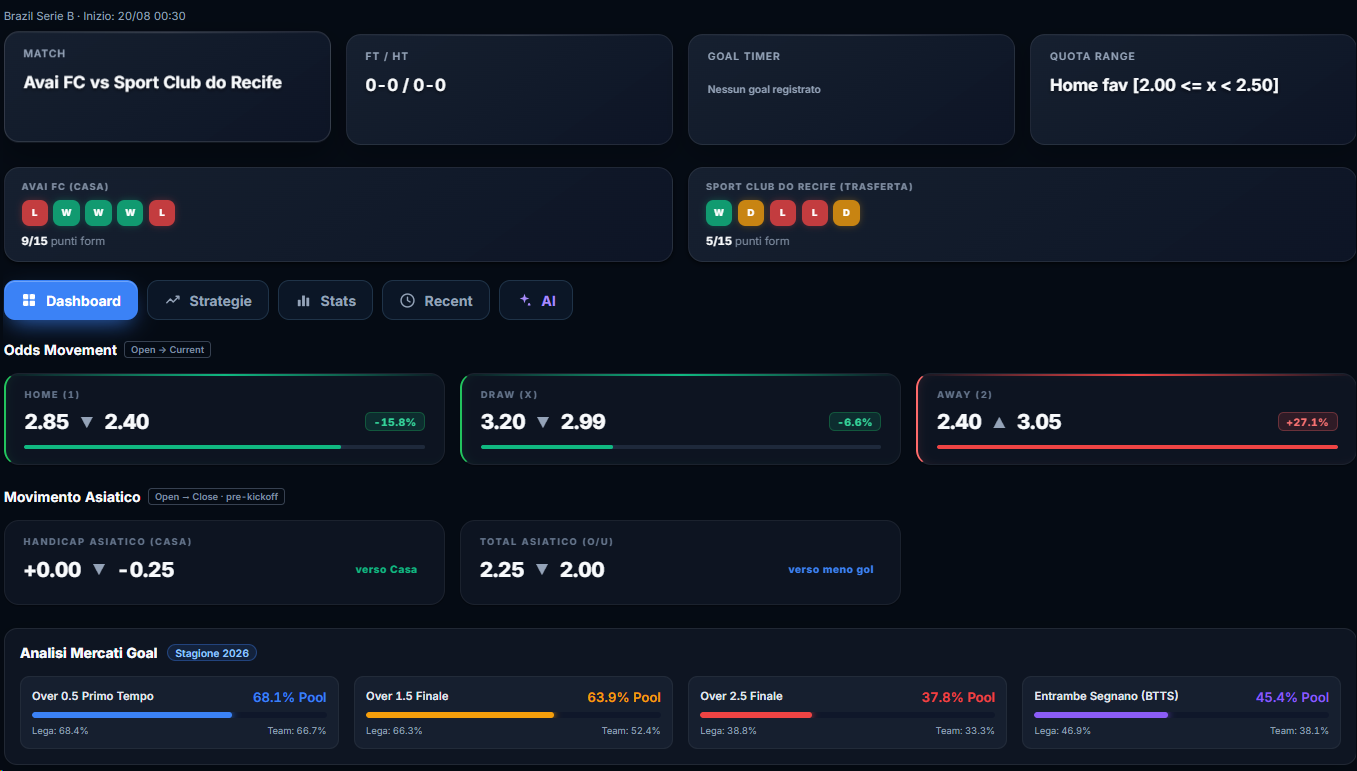The image size is (1357, 771).
Task: Click the up arrow in Away (2) odds
Action: tap(999, 422)
